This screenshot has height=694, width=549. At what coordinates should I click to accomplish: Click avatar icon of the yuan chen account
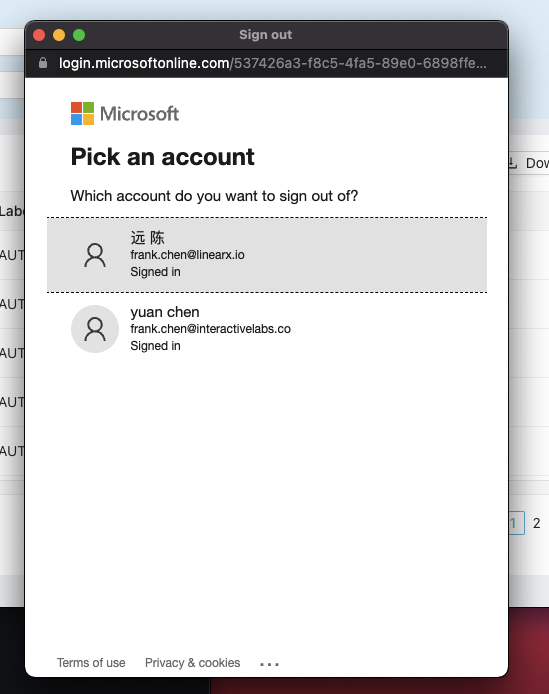(x=95, y=329)
